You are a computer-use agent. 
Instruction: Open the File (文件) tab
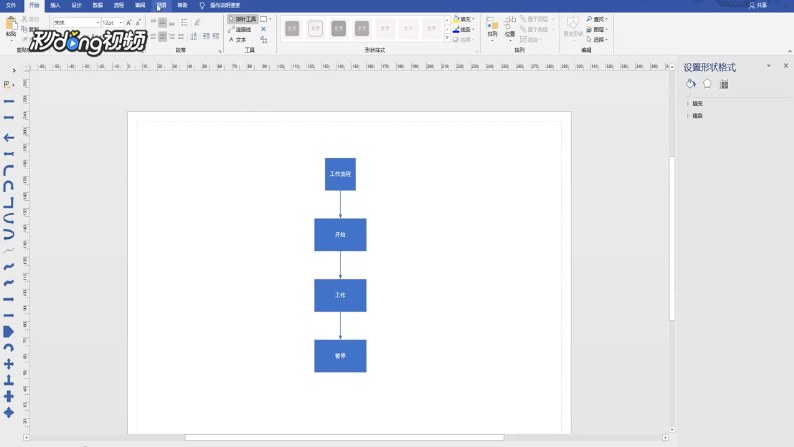pyautogui.click(x=11, y=5)
